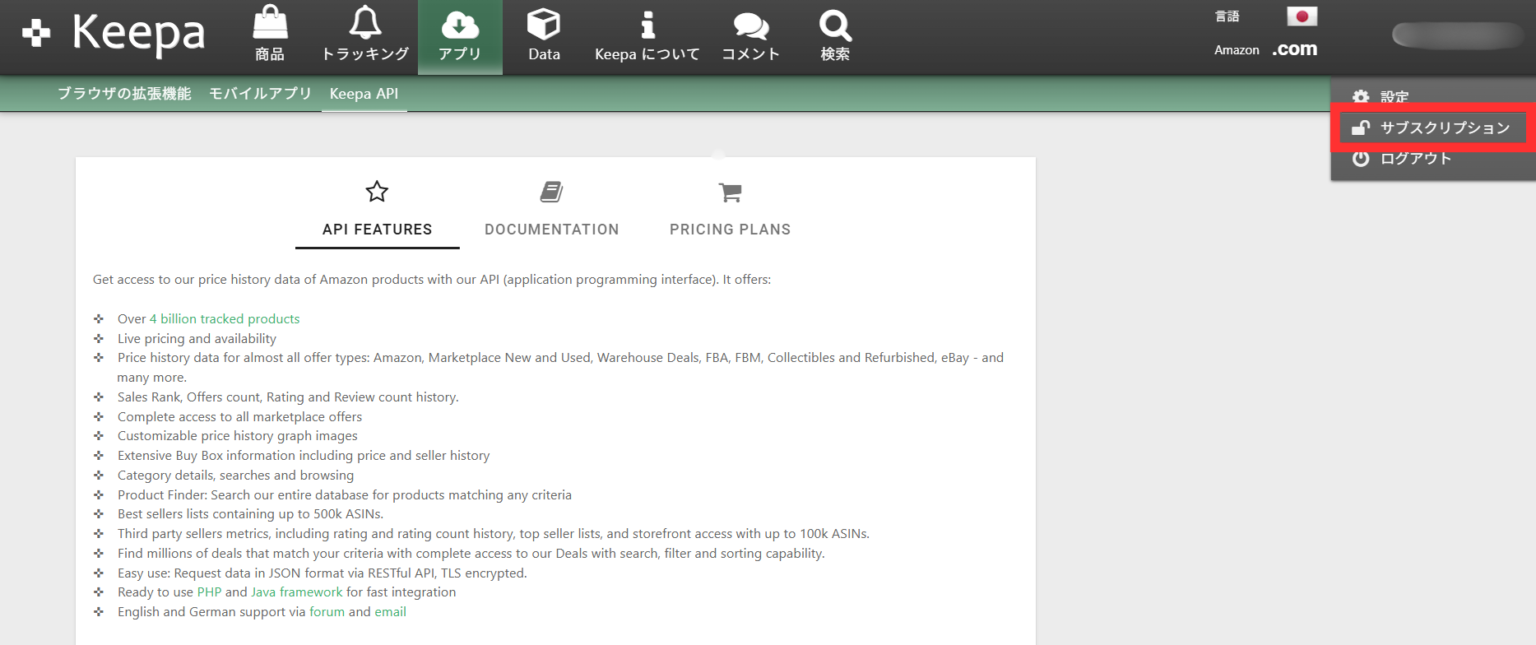Expand the blurred user account menu

[x=1457, y=35]
